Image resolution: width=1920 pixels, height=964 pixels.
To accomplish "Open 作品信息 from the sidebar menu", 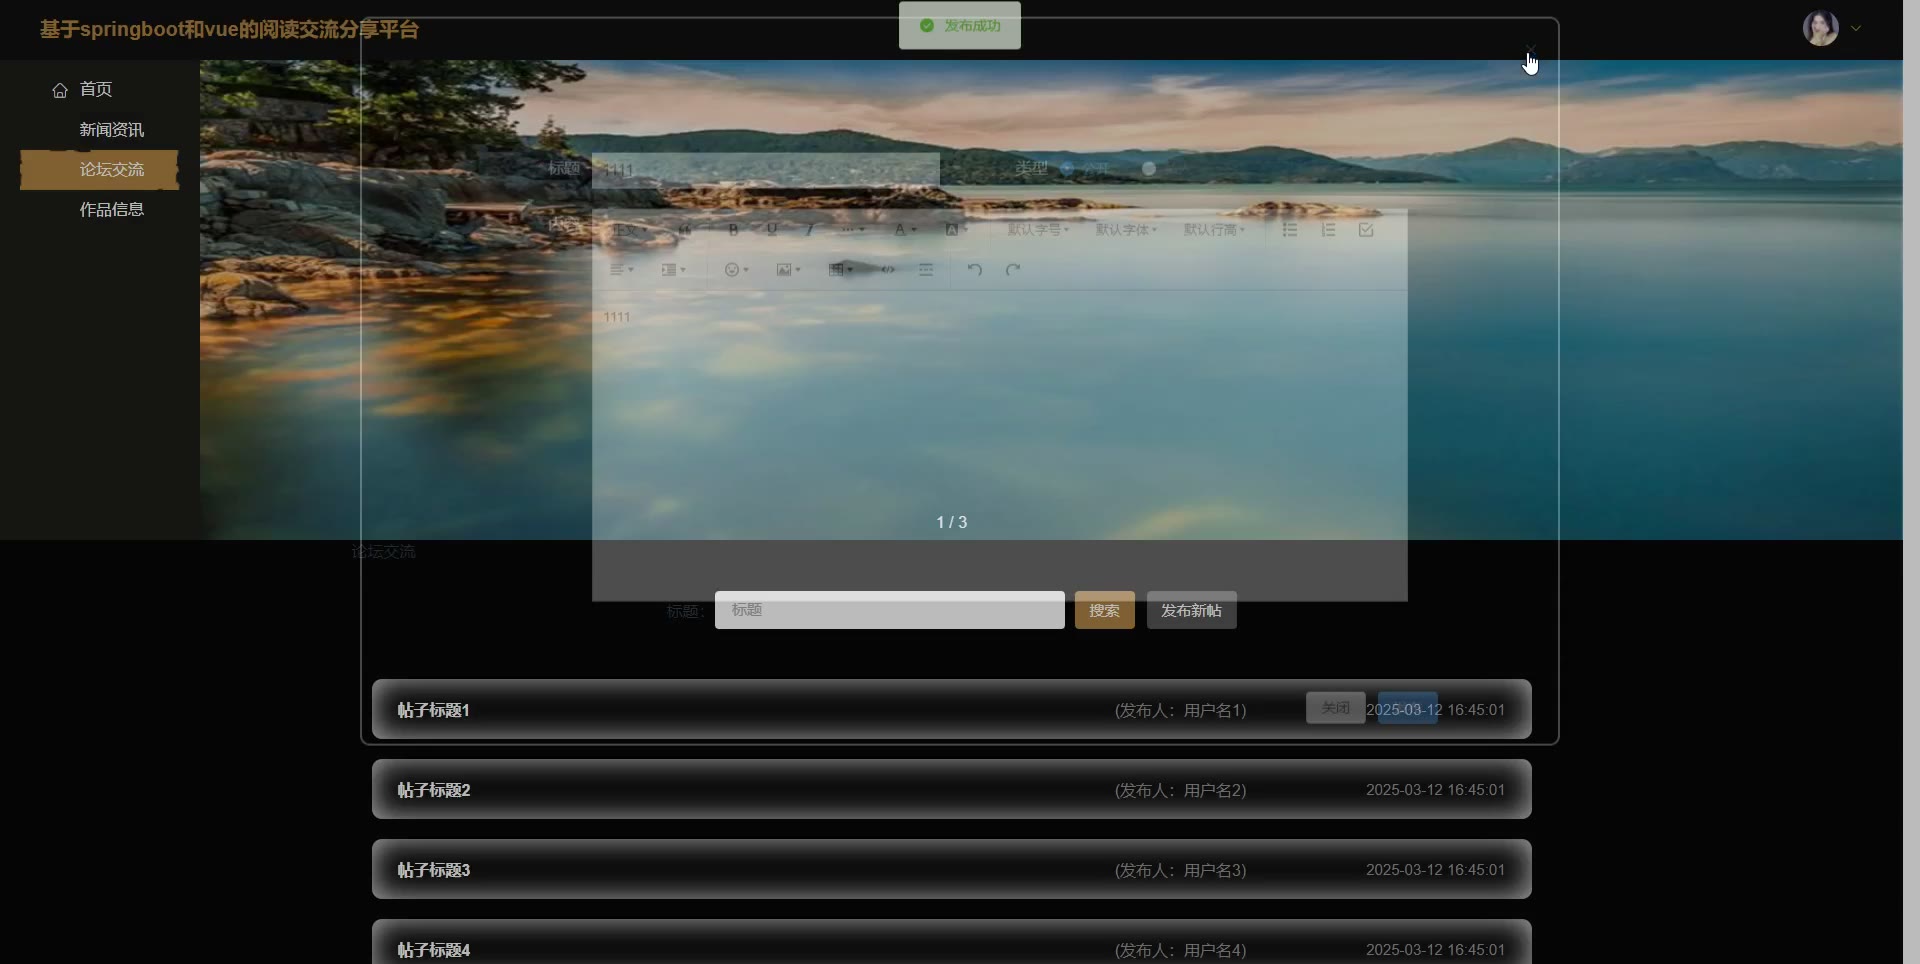I will pyautogui.click(x=111, y=210).
